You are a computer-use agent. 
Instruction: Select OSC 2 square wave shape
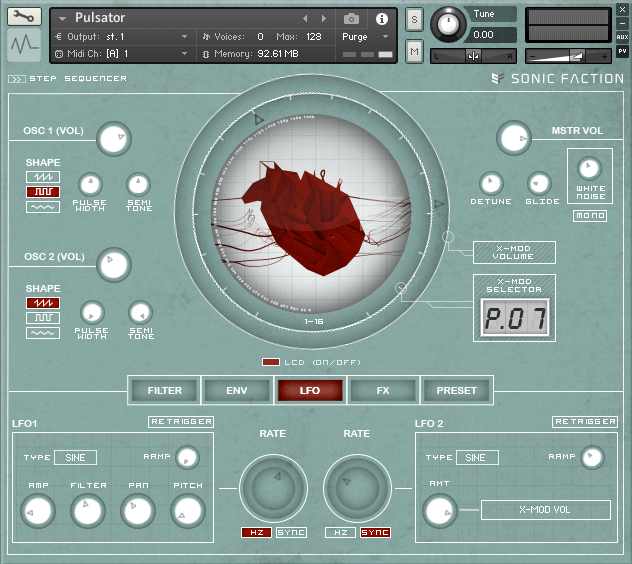(x=43, y=318)
